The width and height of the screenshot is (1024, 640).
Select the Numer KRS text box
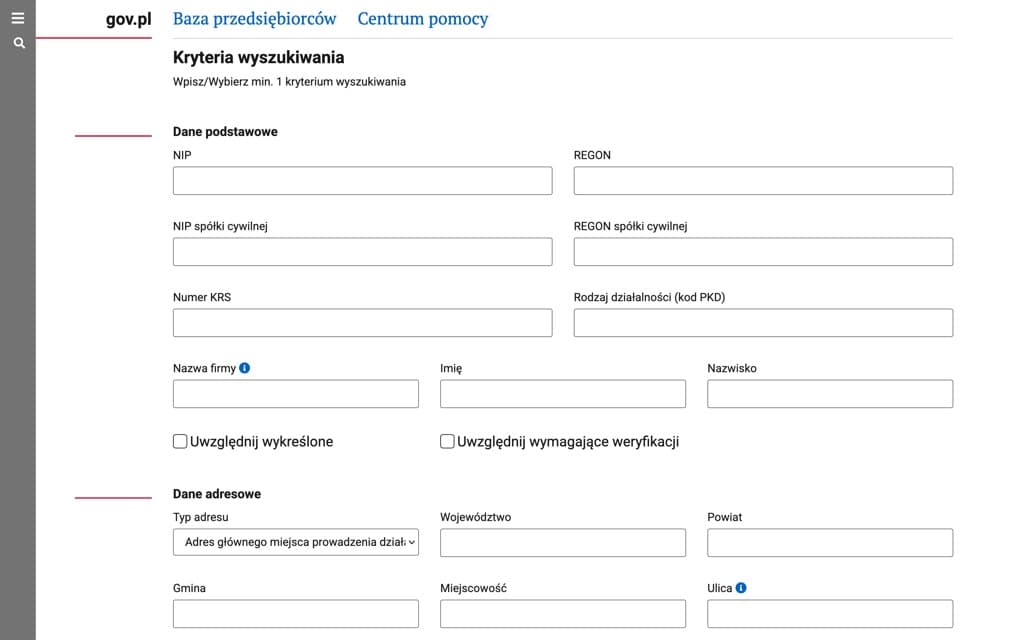point(362,322)
